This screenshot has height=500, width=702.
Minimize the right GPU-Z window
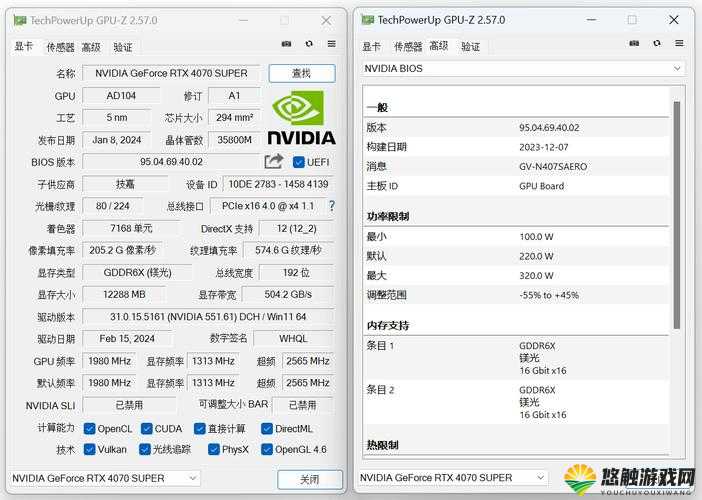591,20
